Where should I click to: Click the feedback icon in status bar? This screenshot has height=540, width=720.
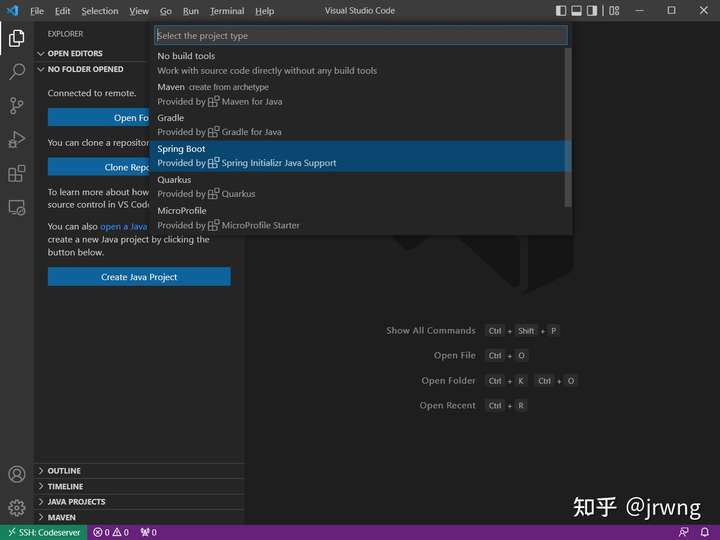coord(683,532)
